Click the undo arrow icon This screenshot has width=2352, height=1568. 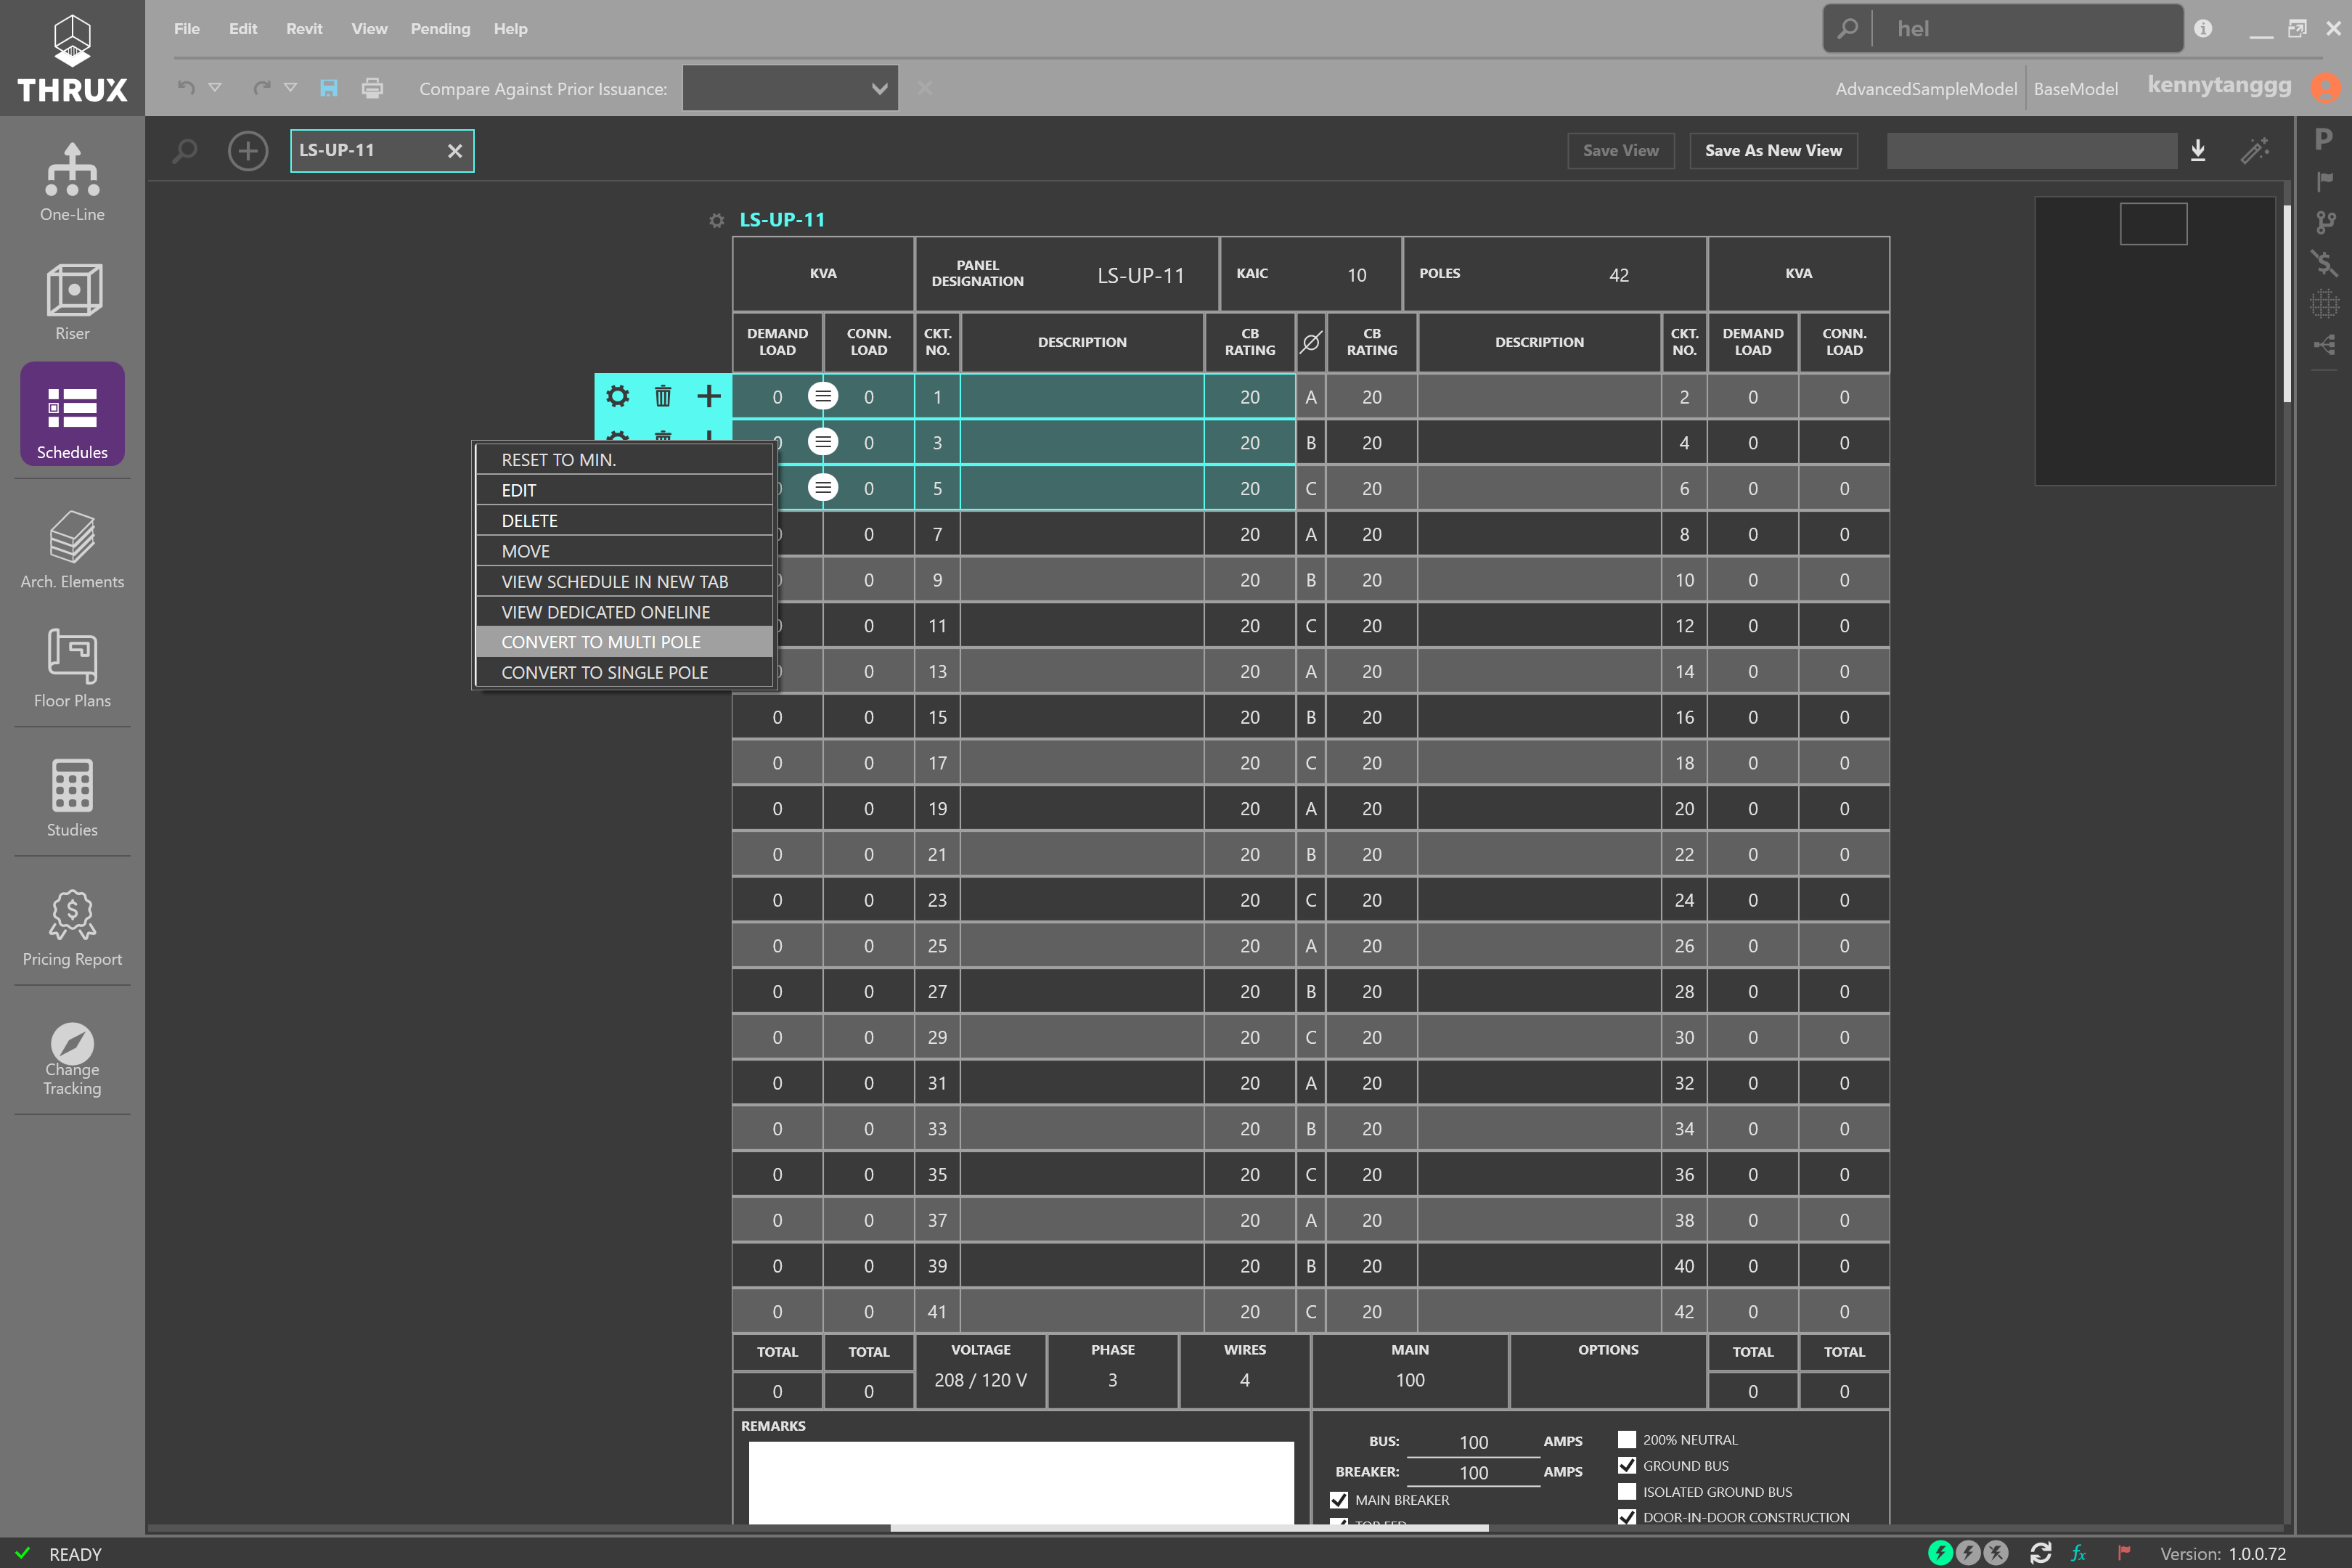click(186, 88)
